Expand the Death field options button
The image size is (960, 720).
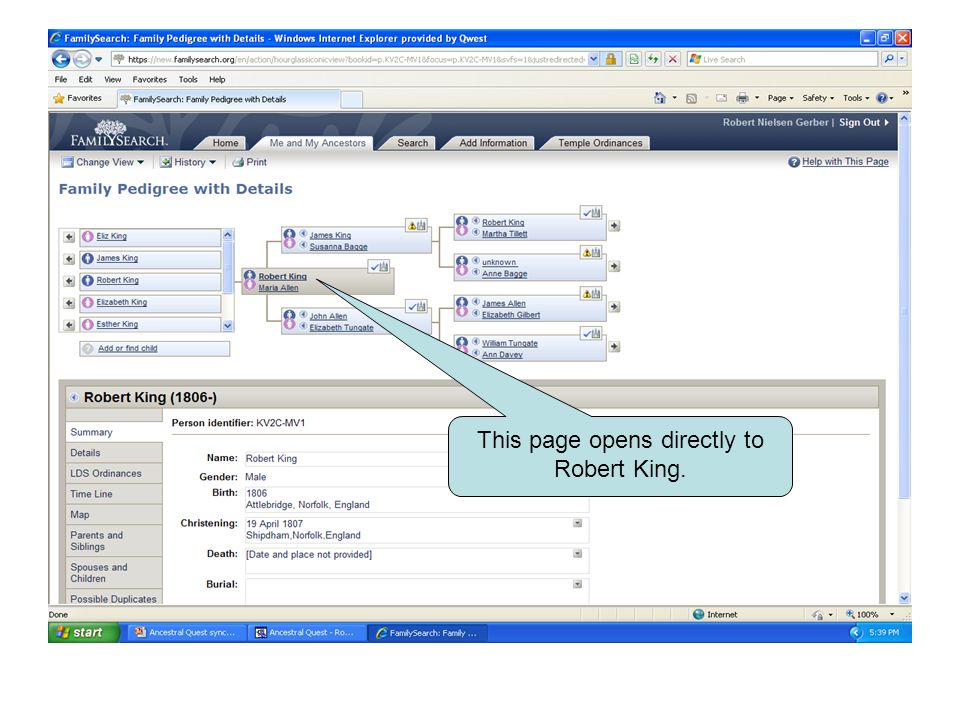(577, 553)
